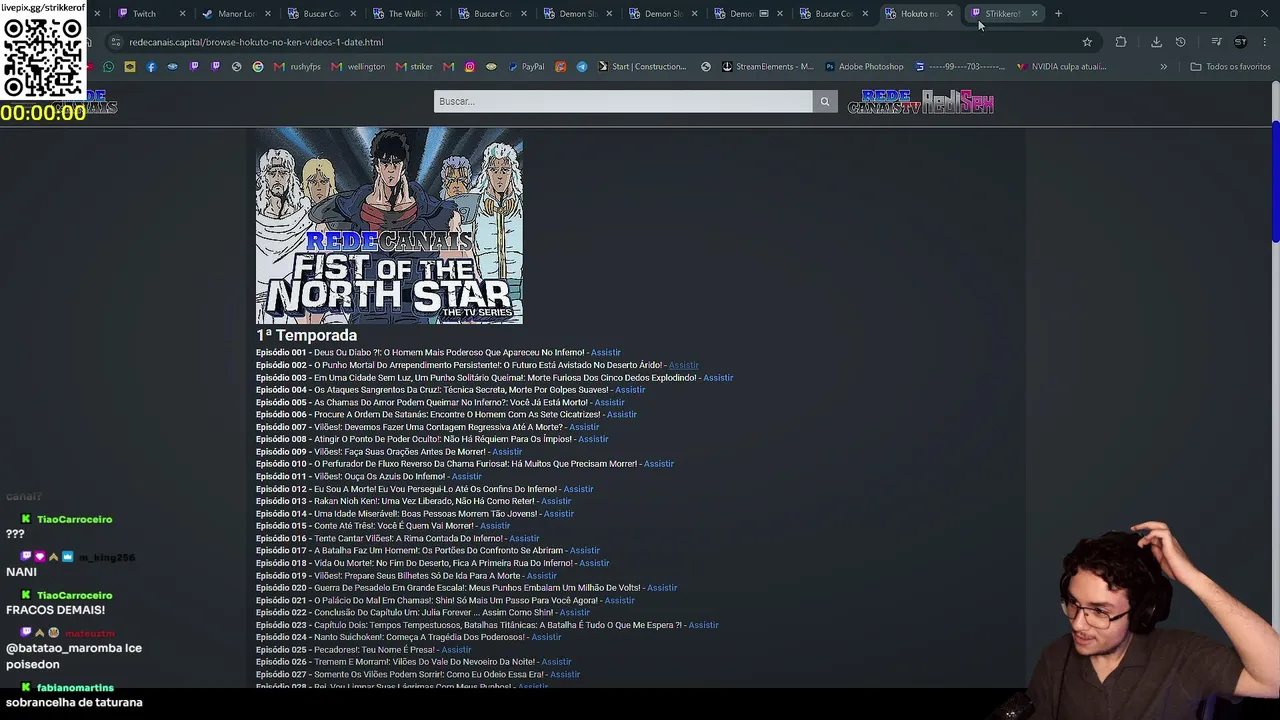
Task: Open the wellington Gmail bookmark
Action: coord(358,67)
